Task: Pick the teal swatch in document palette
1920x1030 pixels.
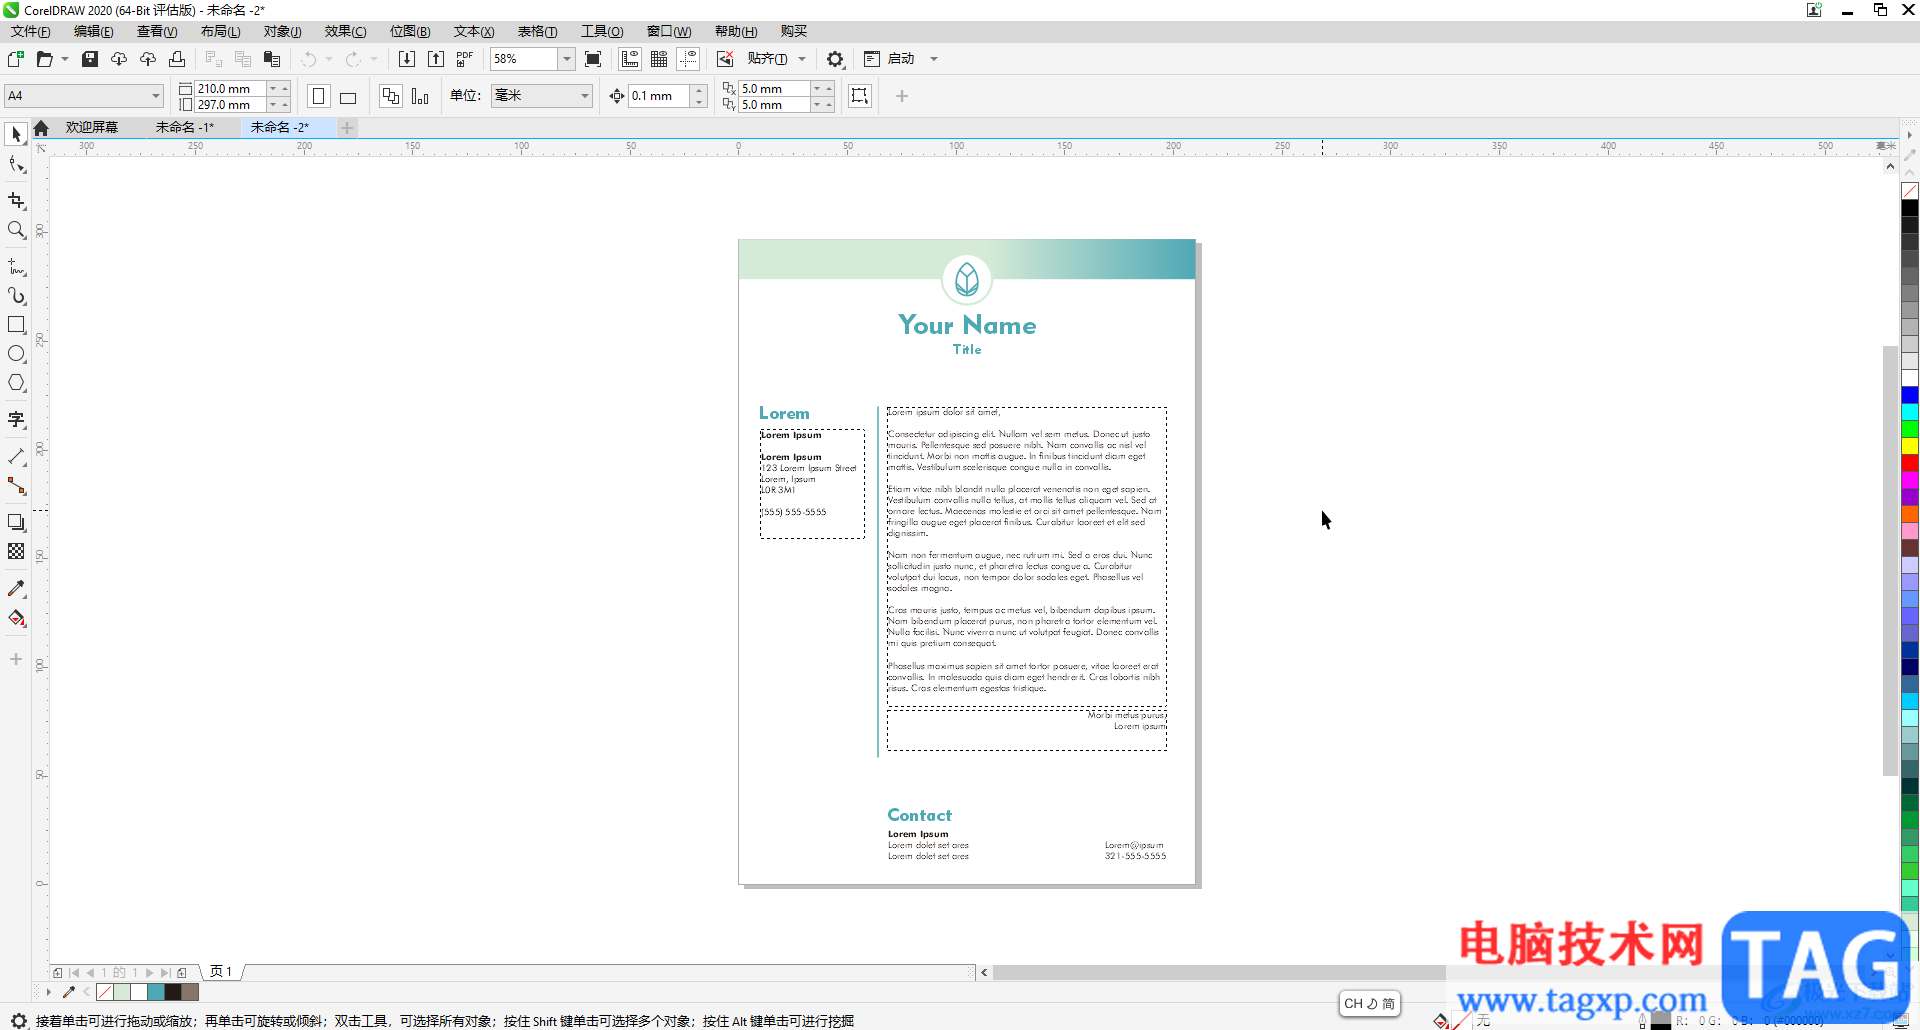Action: 155,992
